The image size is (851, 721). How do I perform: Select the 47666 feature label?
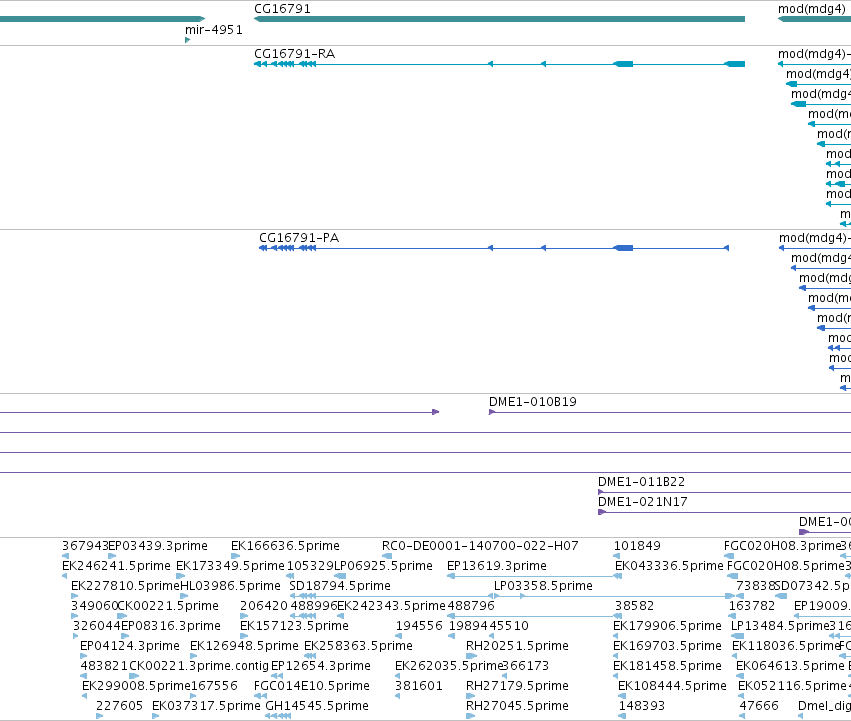coord(759,706)
